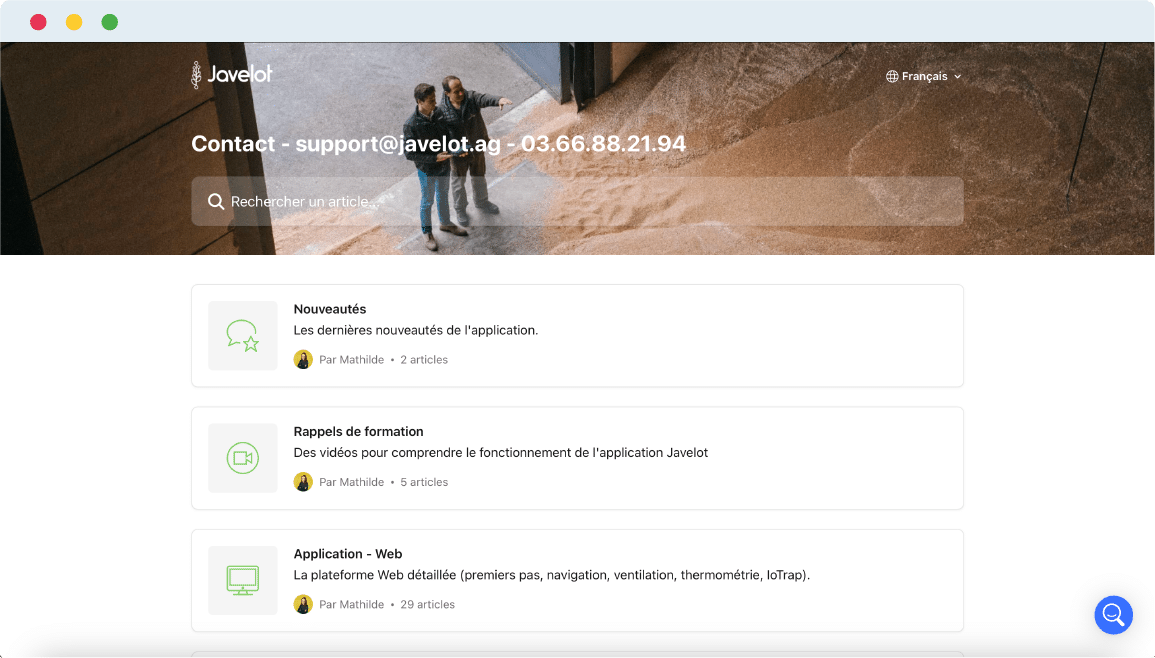This screenshot has height=658, width=1155.
Task: Click the green macOS maximize window button
Action: pos(110,22)
